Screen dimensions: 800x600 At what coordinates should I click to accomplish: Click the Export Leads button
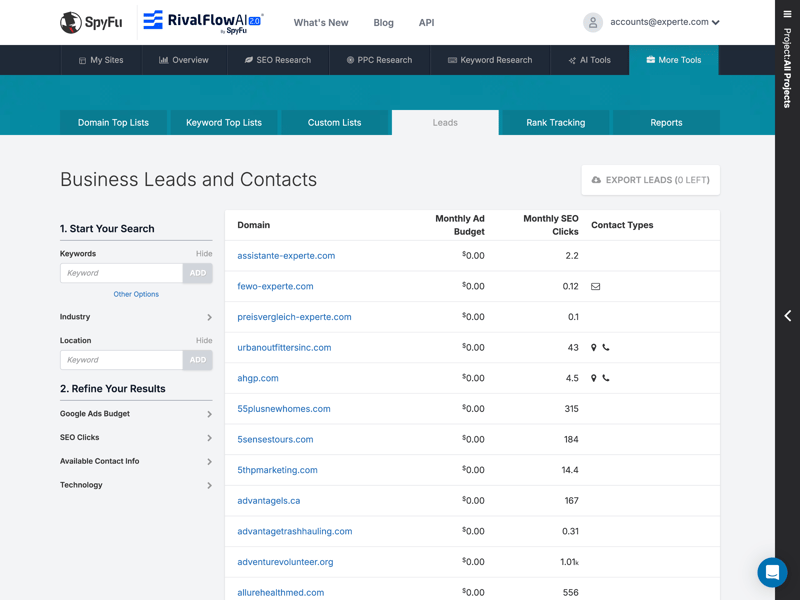[650, 180]
